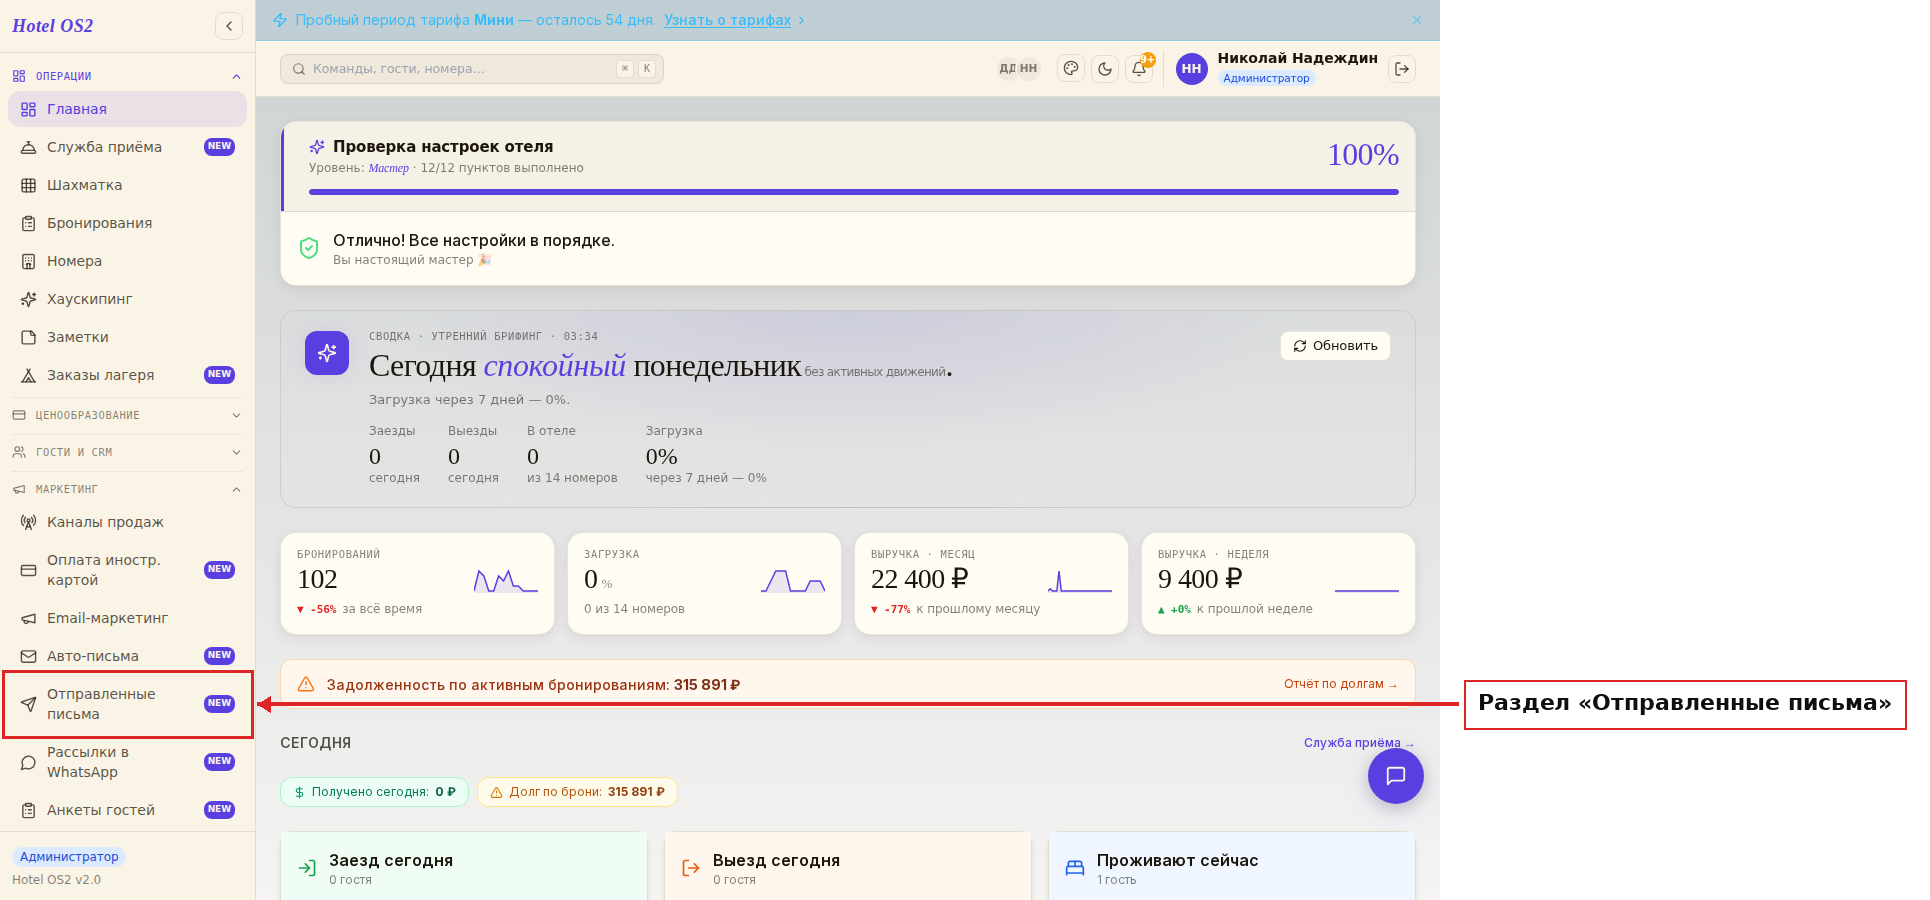The width and height of the screenshot is (1930, 900).
Task: Open the Анкеты гостей clipboard icon
Action: coord(28,810)
